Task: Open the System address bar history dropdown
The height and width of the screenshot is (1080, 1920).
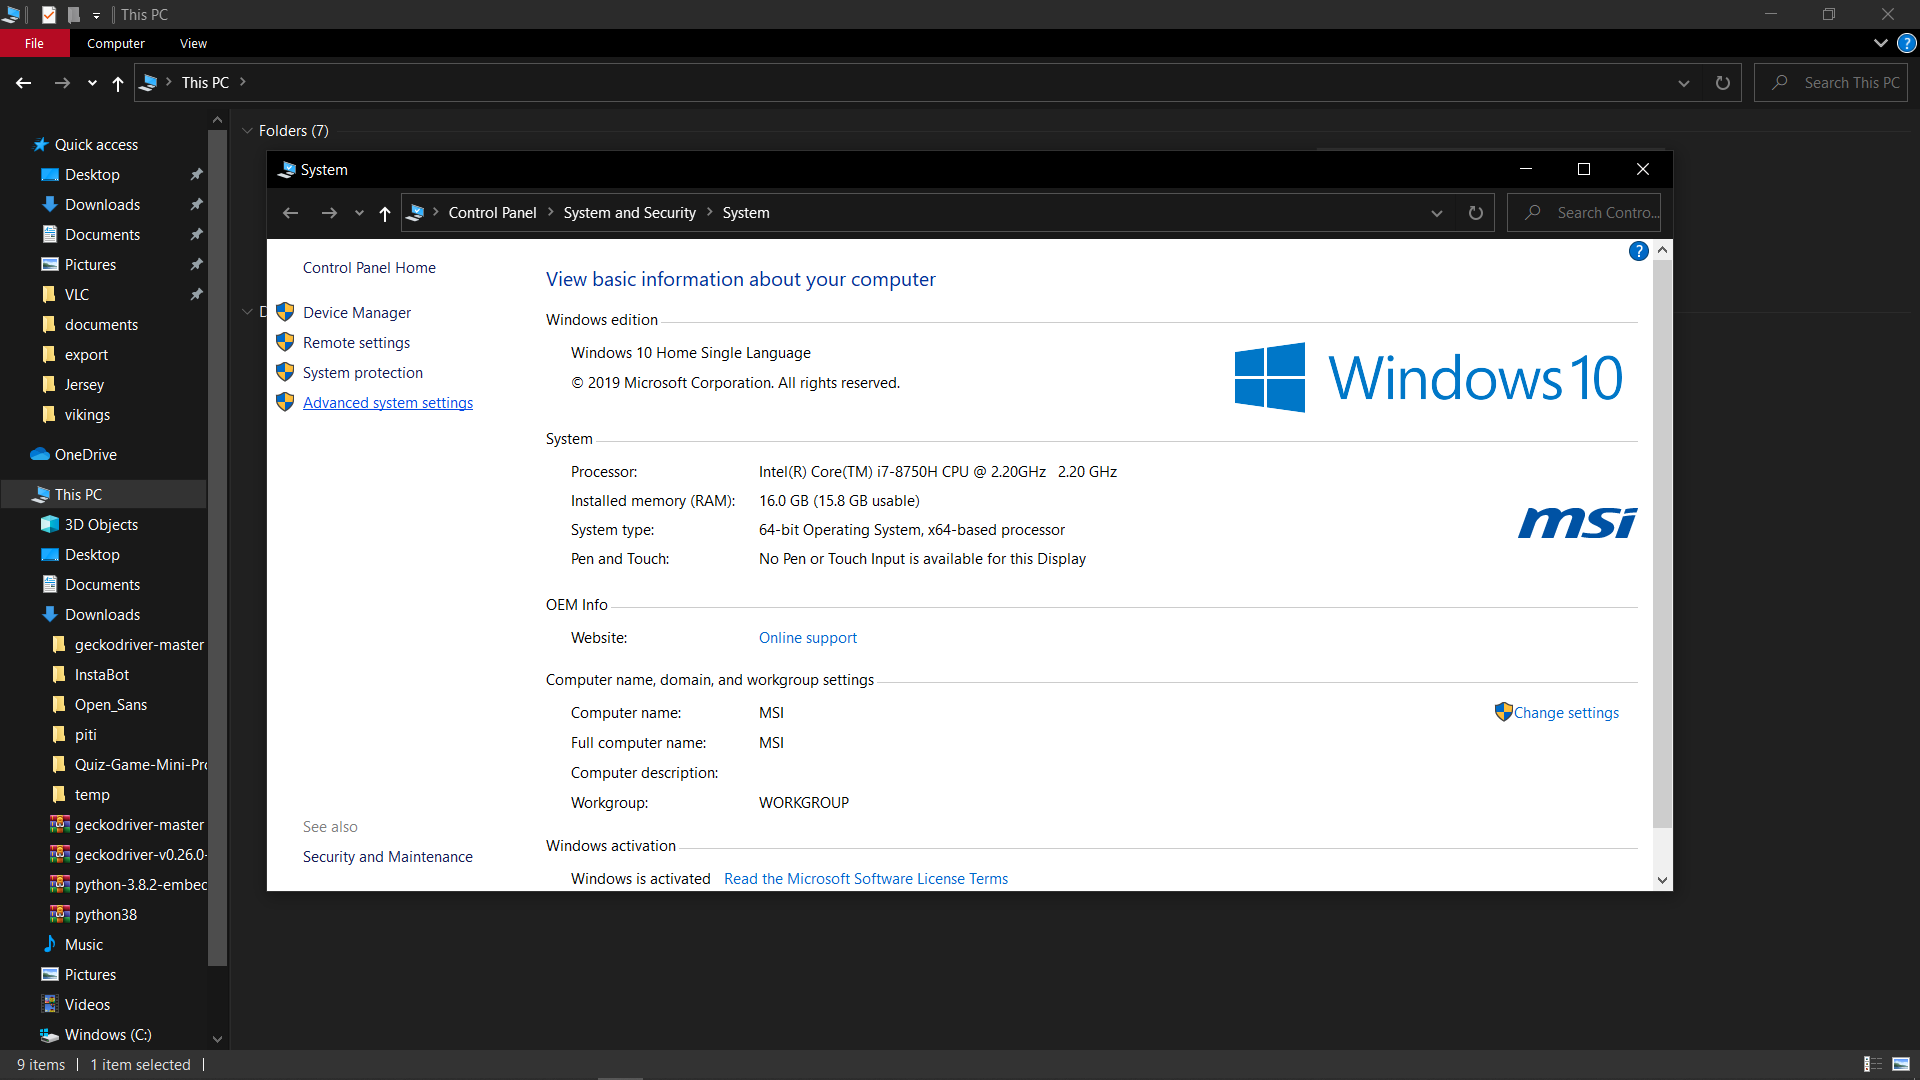Action: pyautogui.click(x=1436, y=213)
